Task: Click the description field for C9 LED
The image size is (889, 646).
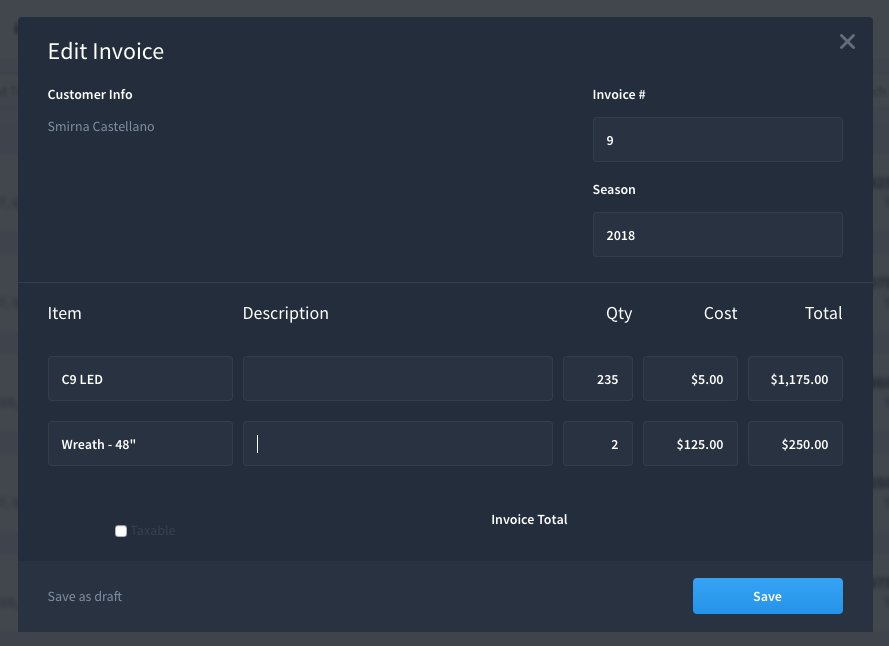Action: (397, 379)
